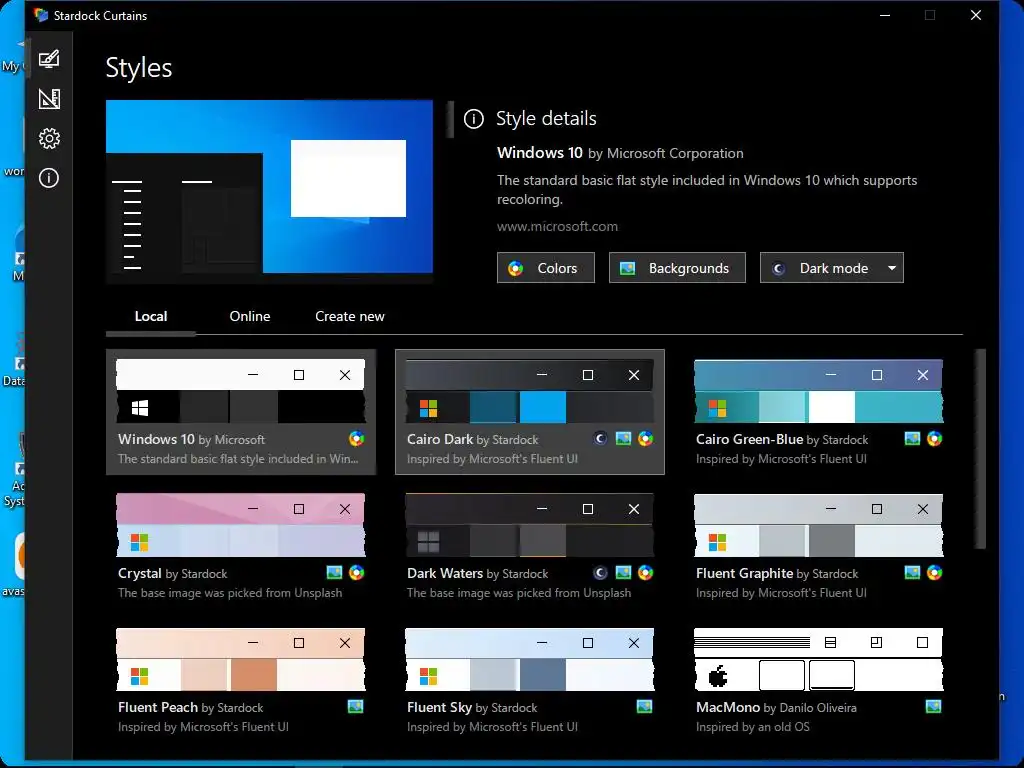Click the background icon on MacMono
Image resolution: width=1024 pixels, height=768 pixels.
point(934,707)
